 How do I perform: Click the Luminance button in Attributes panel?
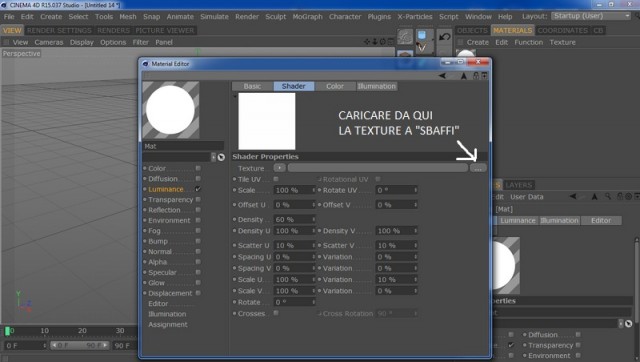[518, 220]
